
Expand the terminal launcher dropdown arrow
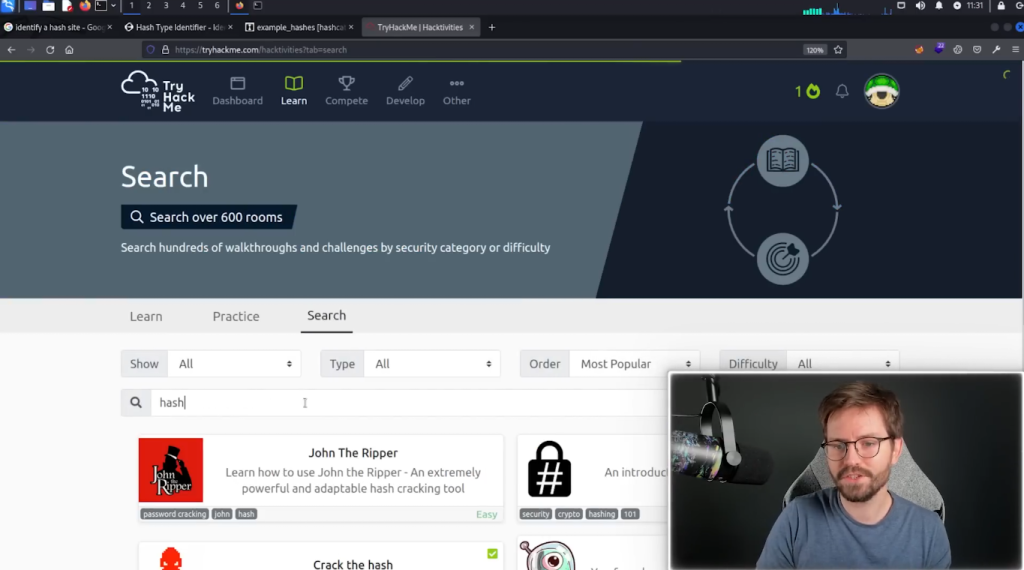click(113, 6)
